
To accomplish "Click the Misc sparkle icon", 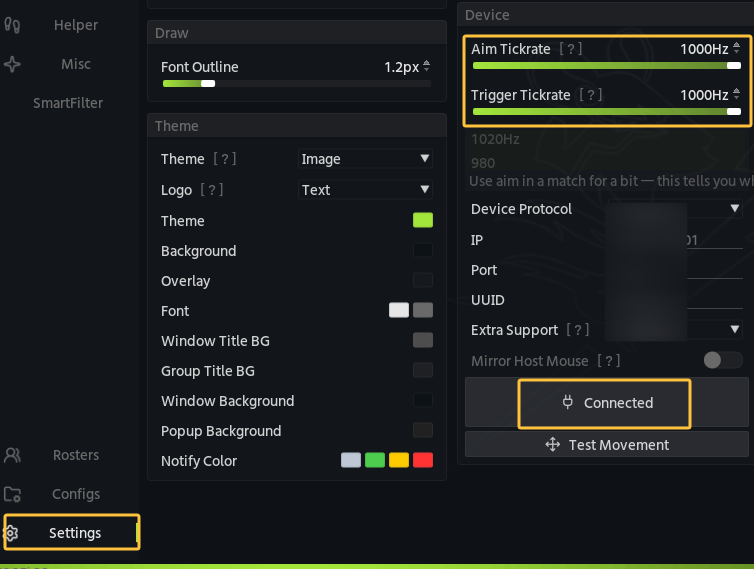I will point(12,64).
